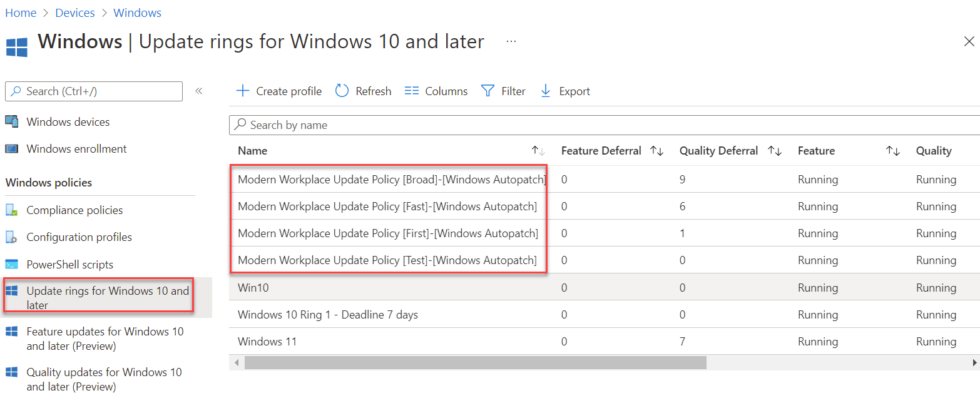Click the Columns label in the toolbar
The width and height of the screenshot is (980, 393).
click(446, 91)
